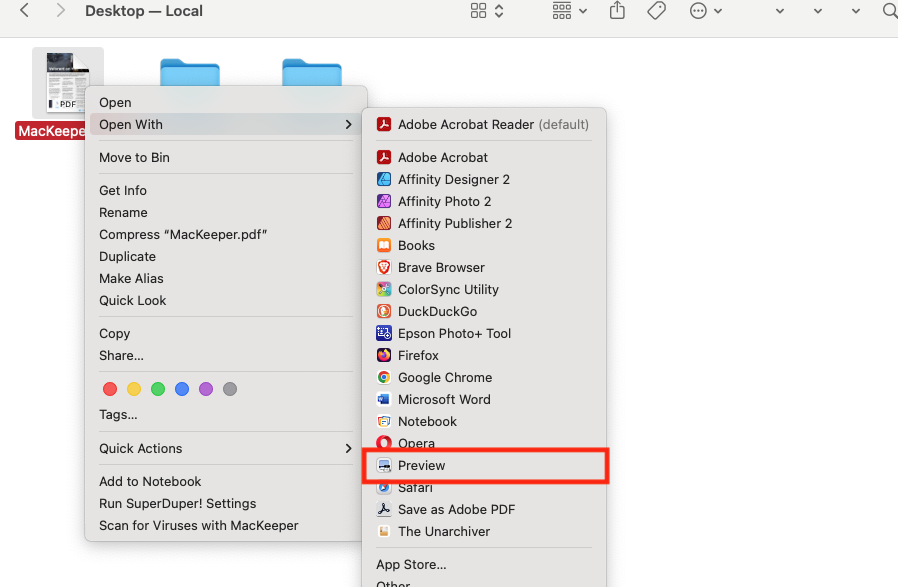This screenshot has height=587, width=898.
Task: Select the Adobe Acrobat Reader icon
Action: 384,124
